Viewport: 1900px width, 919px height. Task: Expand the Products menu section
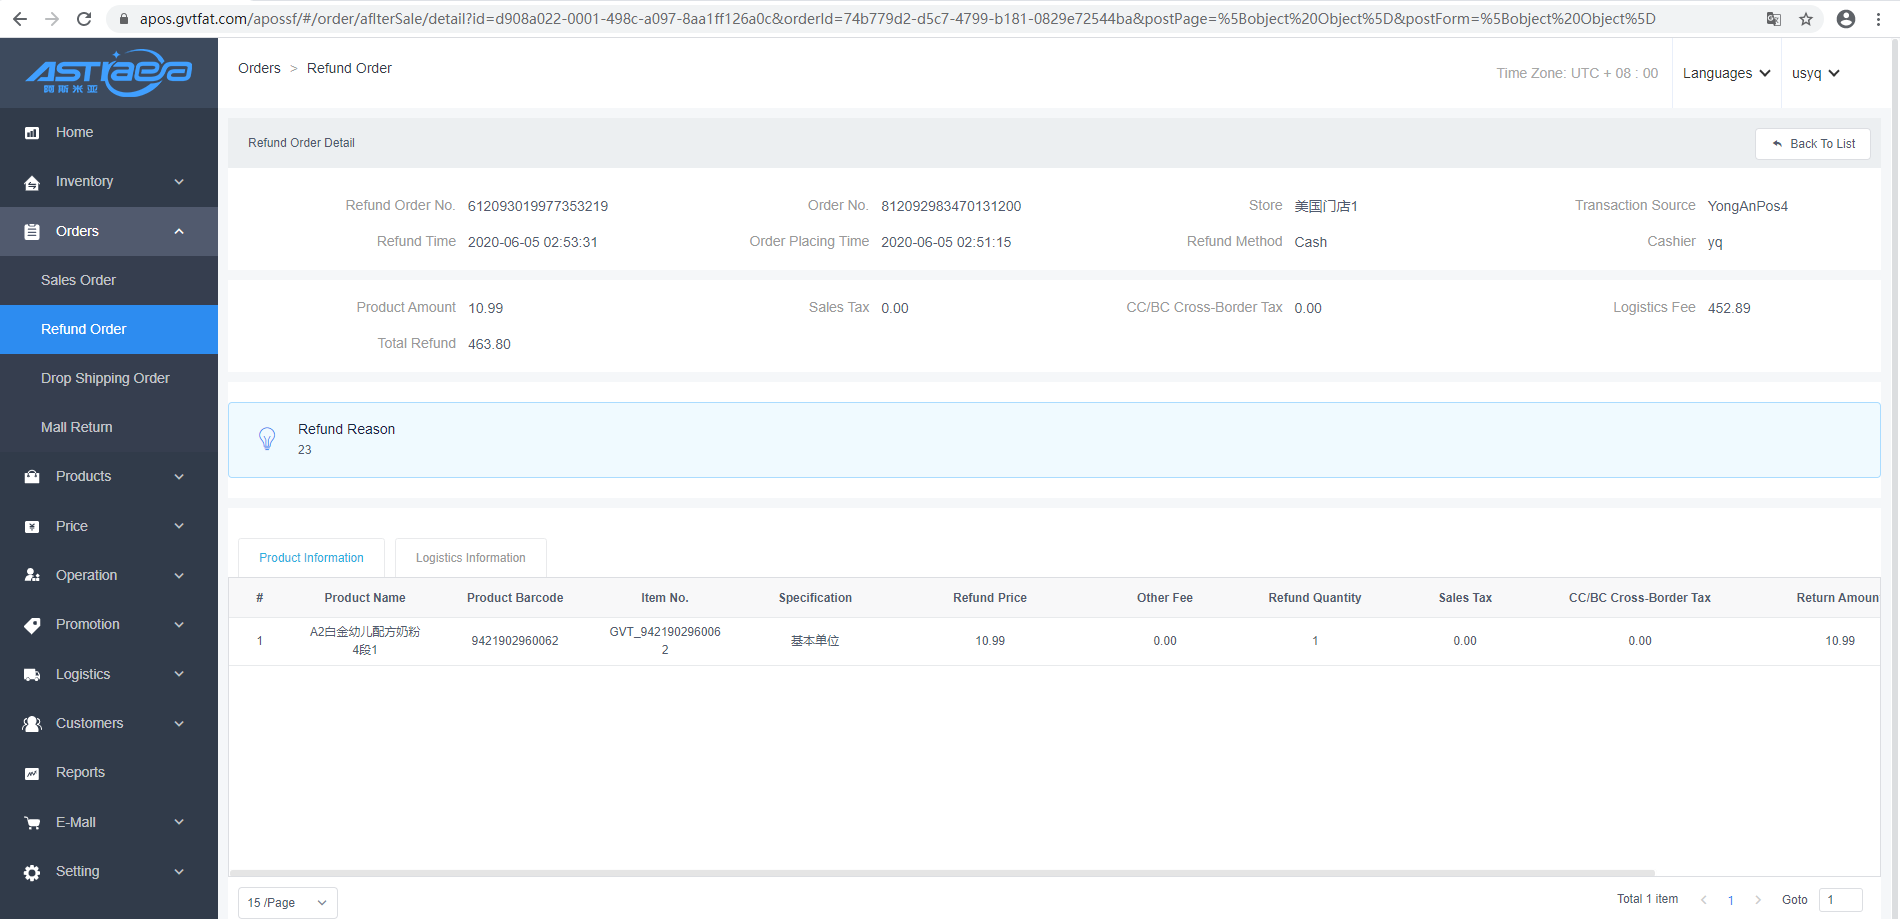(x=108, y=477)
